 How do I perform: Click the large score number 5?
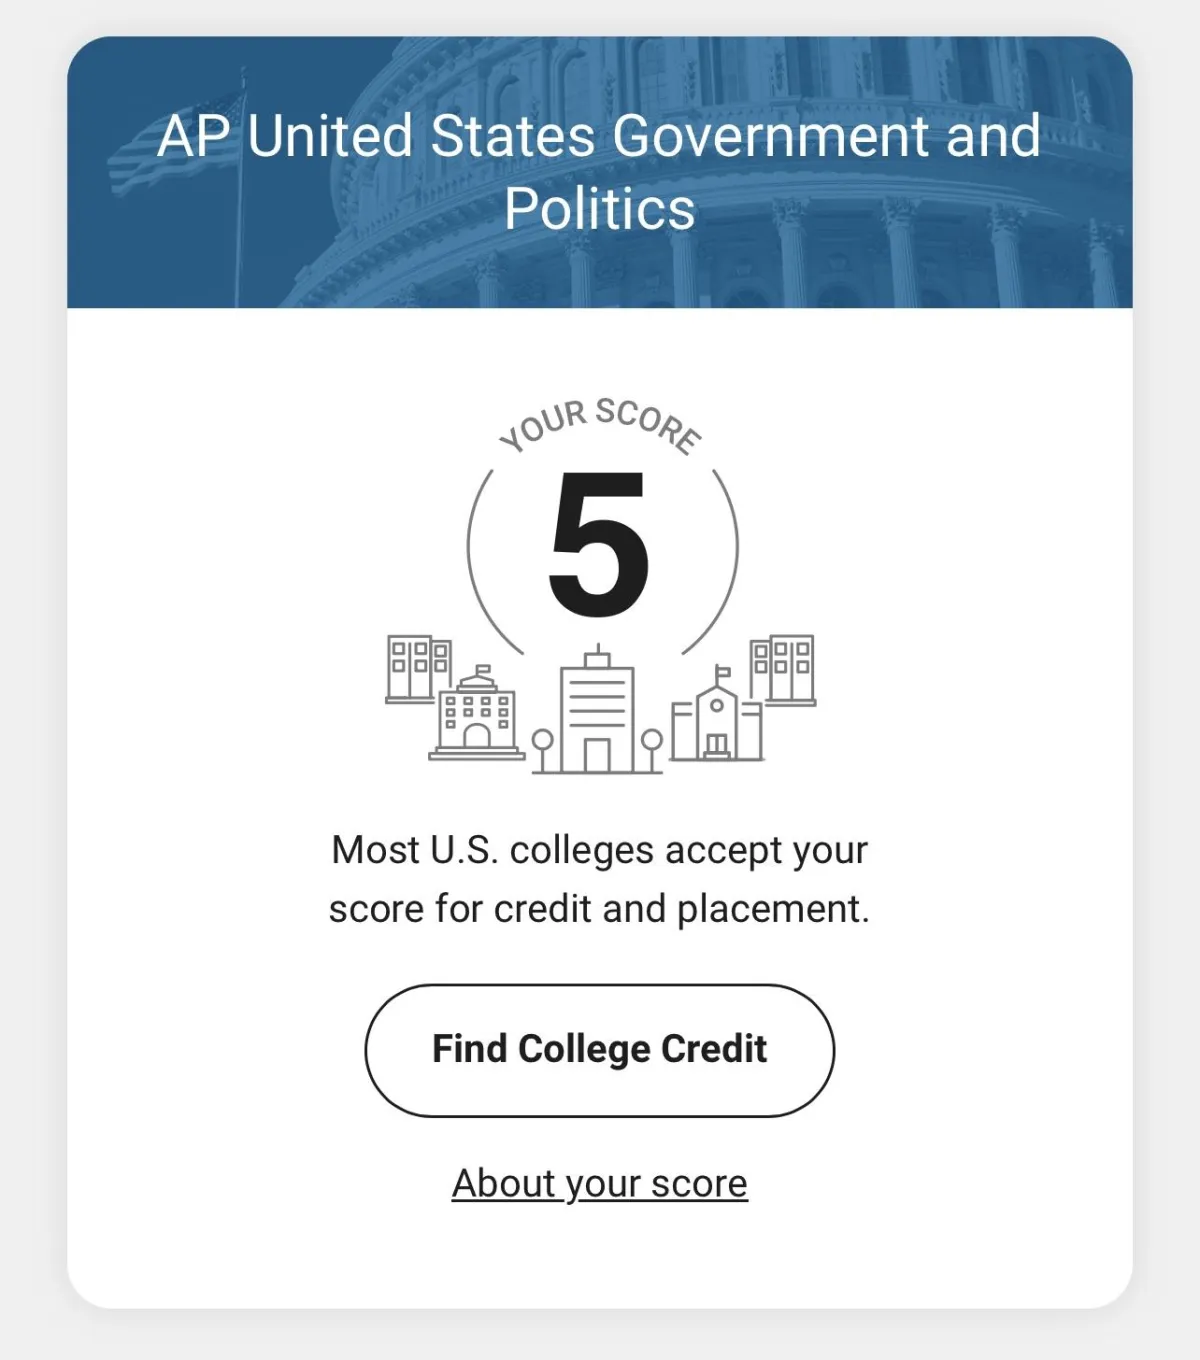coord(599,544)
